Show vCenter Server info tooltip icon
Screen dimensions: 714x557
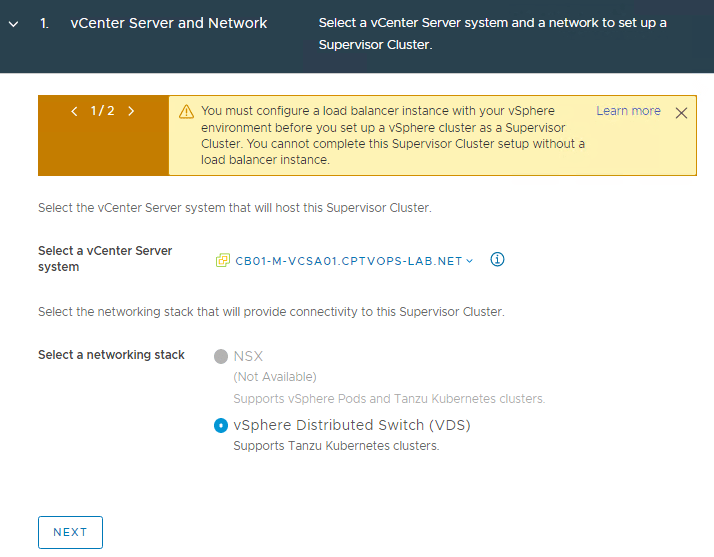[497, 260]
